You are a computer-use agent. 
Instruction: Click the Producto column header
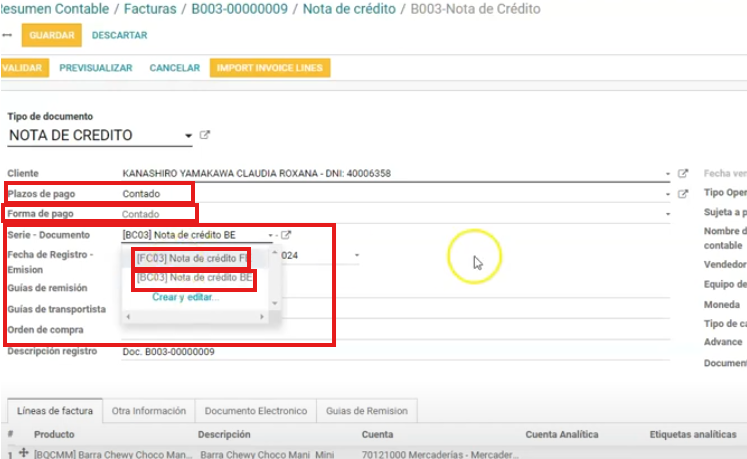(54, 435)
